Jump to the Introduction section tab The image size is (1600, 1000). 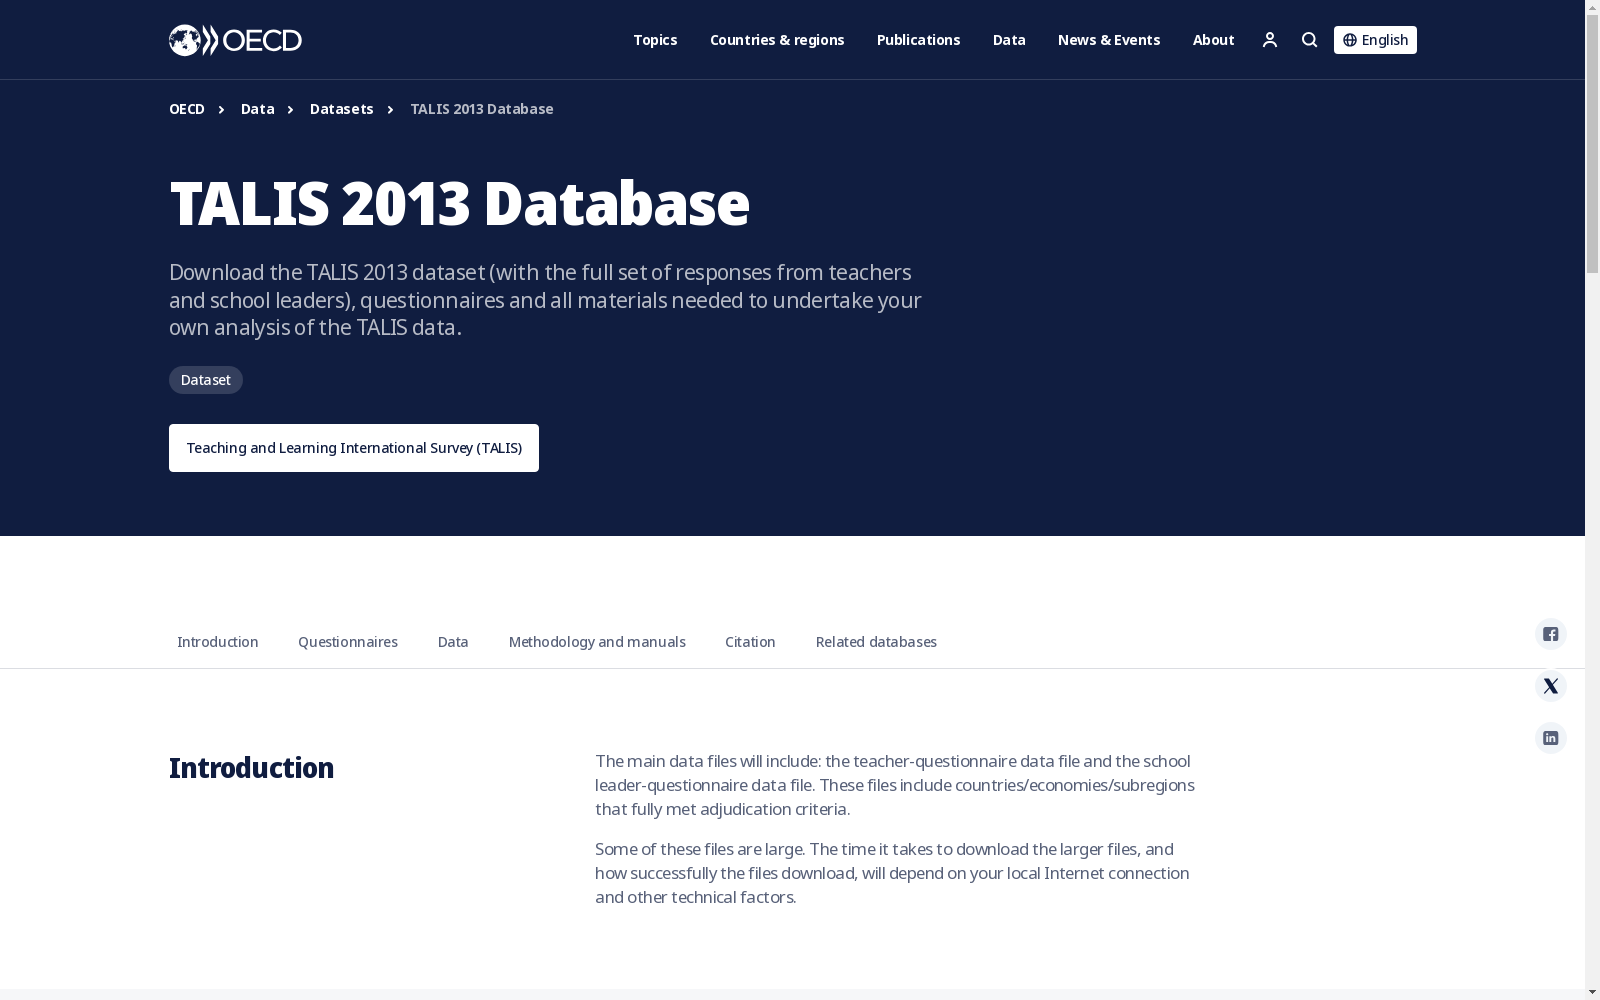(x=218, y=642)
